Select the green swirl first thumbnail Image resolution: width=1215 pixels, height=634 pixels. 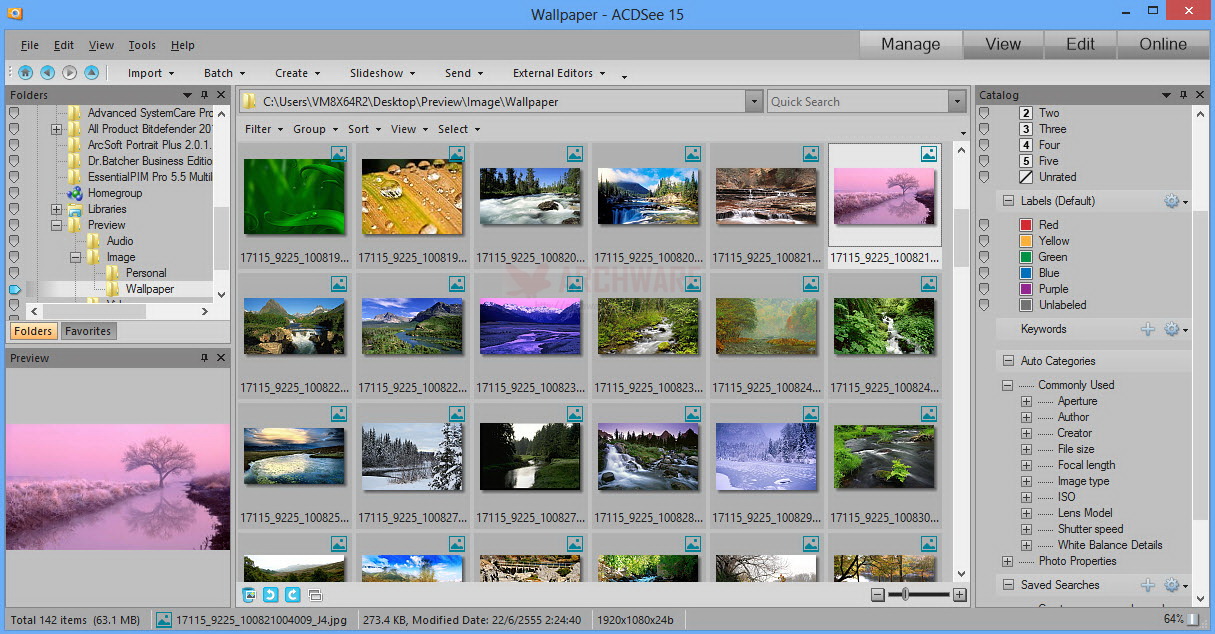pyautogui.click(x=294, y=196)
